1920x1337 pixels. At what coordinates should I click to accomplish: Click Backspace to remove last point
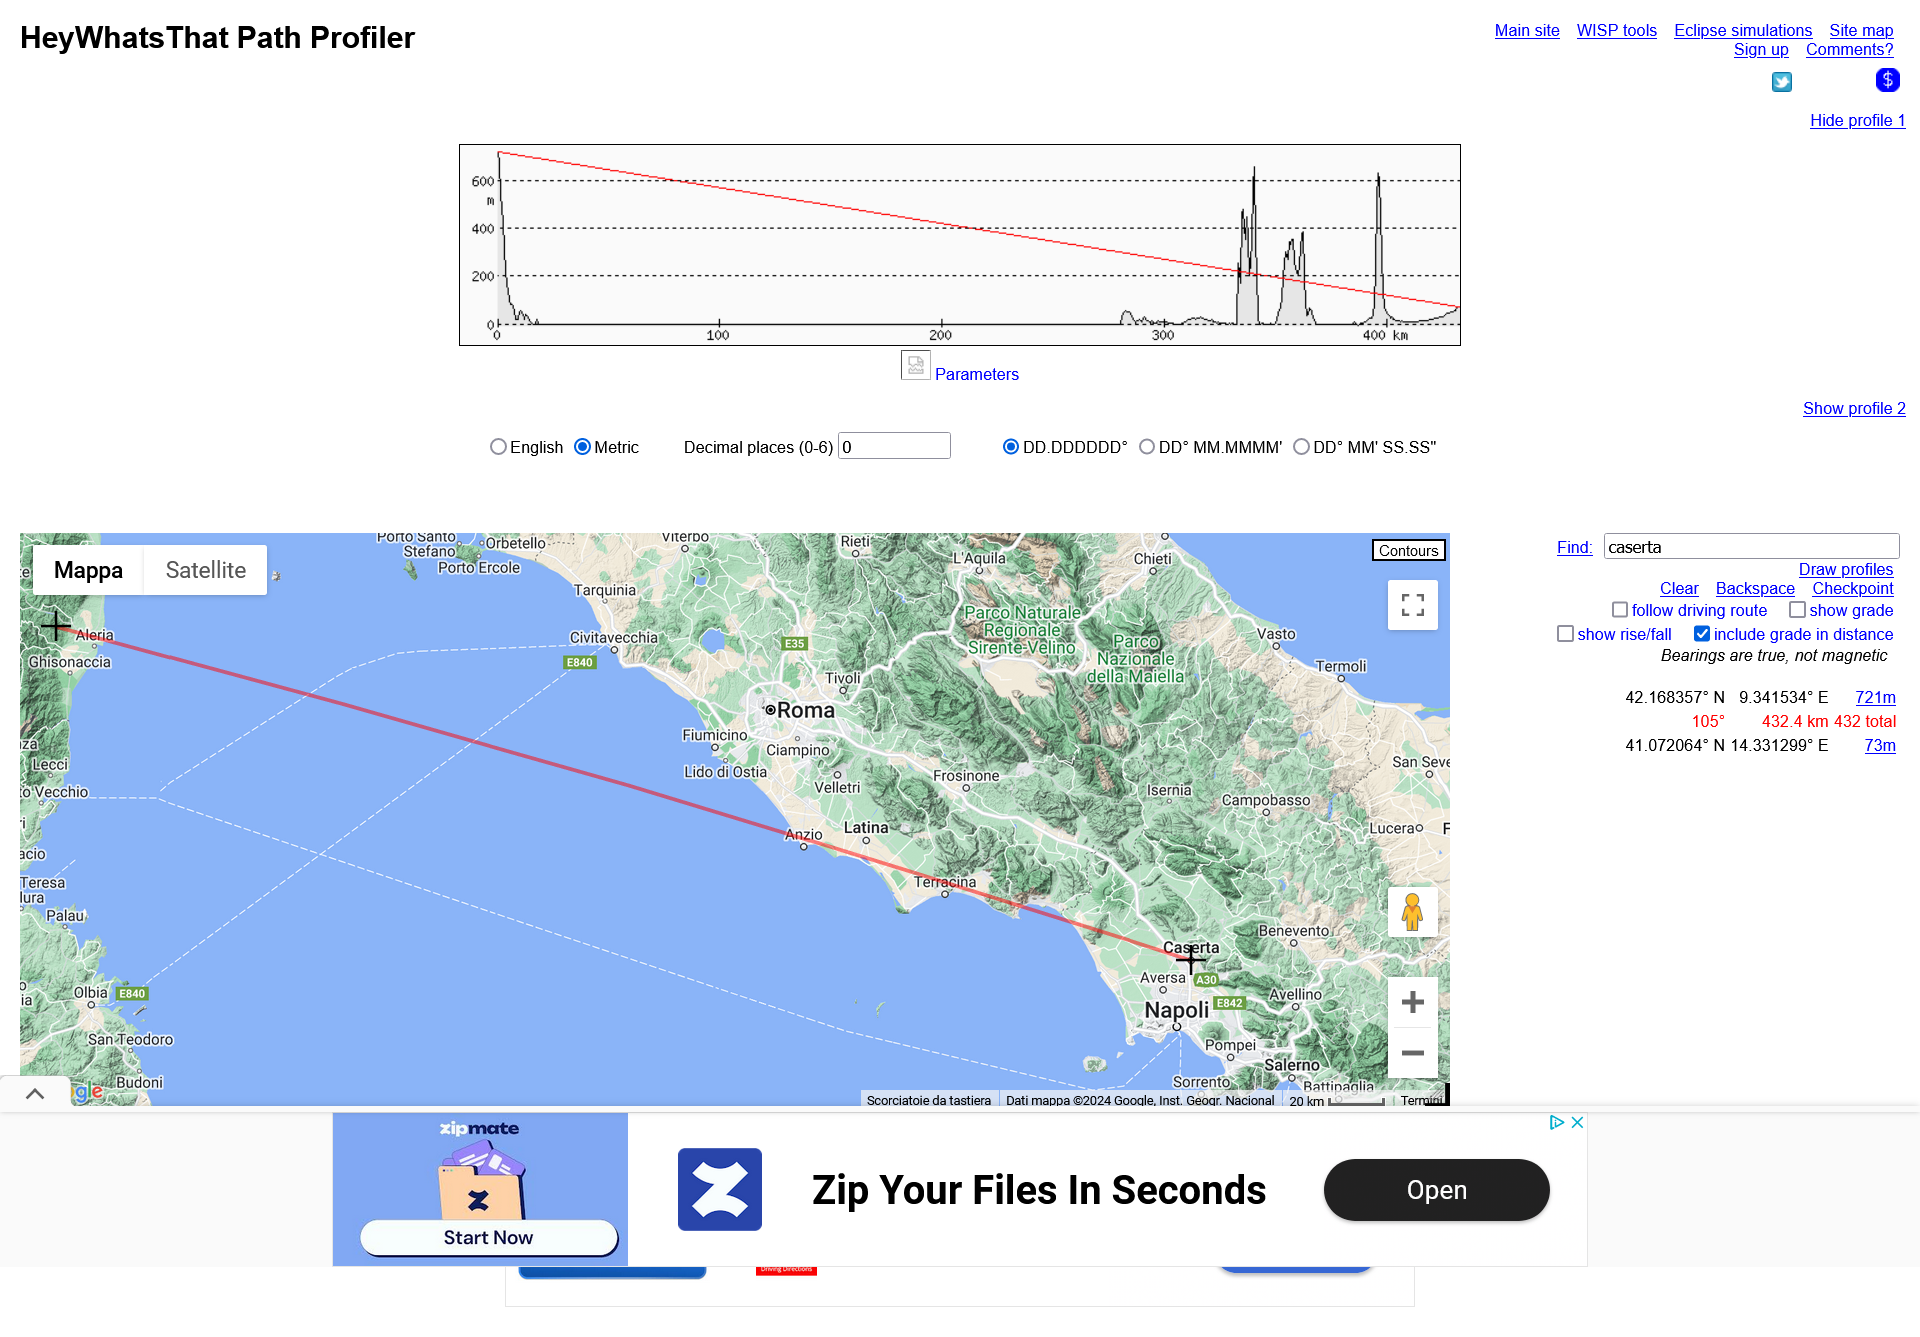coord(1755,588)
